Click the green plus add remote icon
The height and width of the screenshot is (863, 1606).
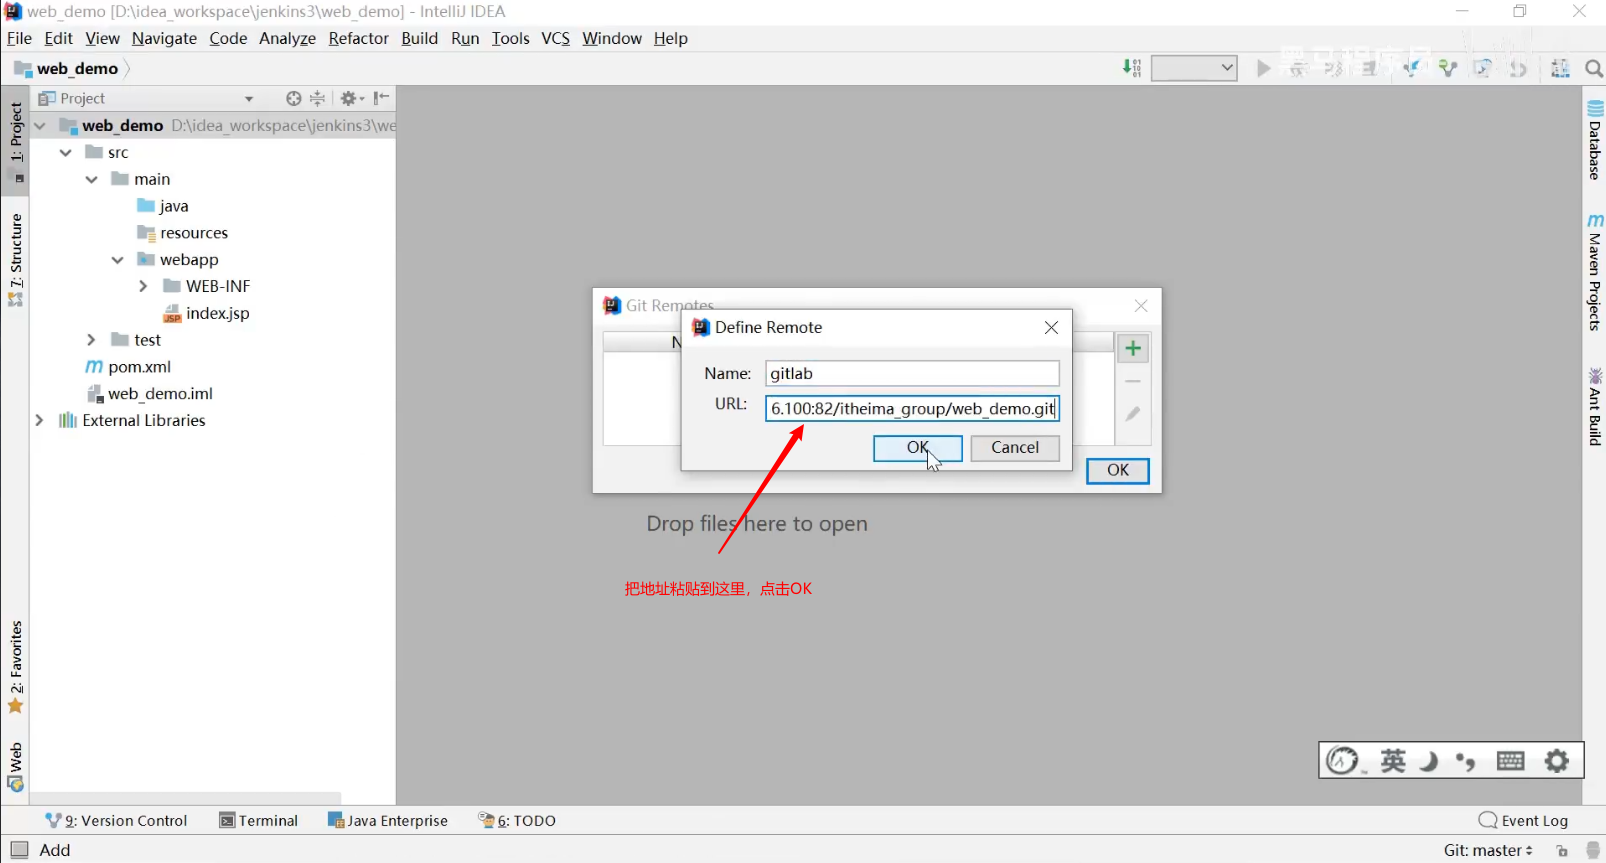pos(1133,348)
